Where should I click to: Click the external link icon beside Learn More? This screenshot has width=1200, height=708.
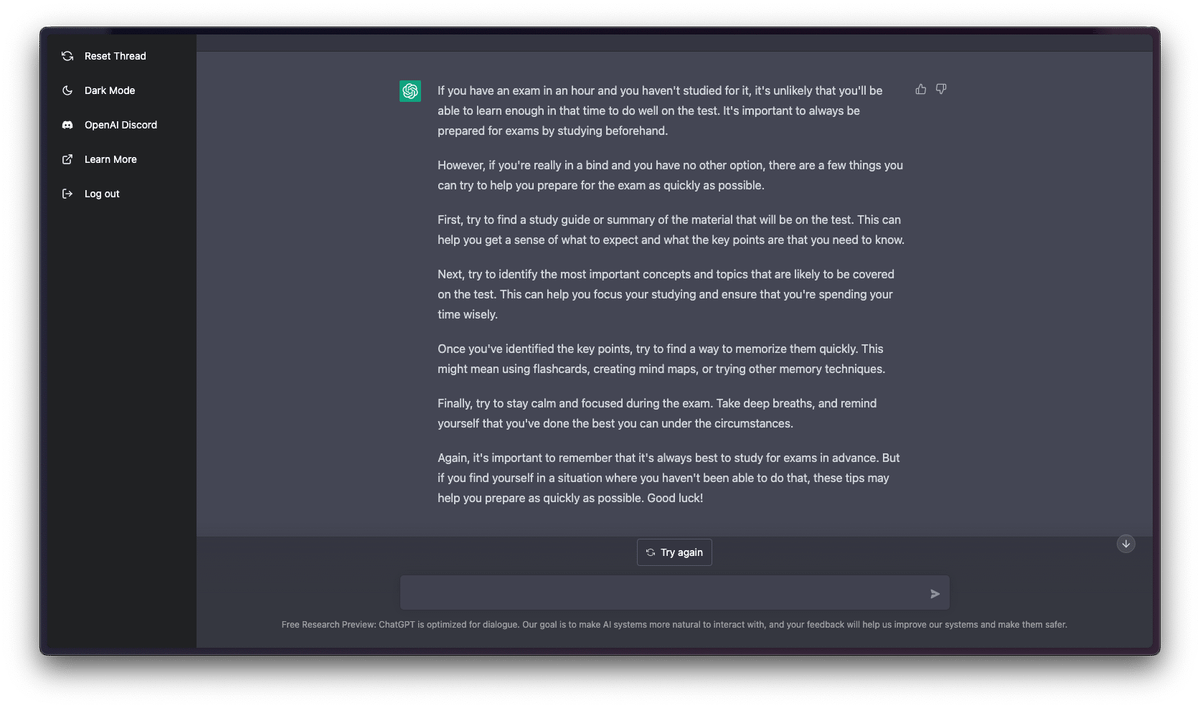click(67, 160)
